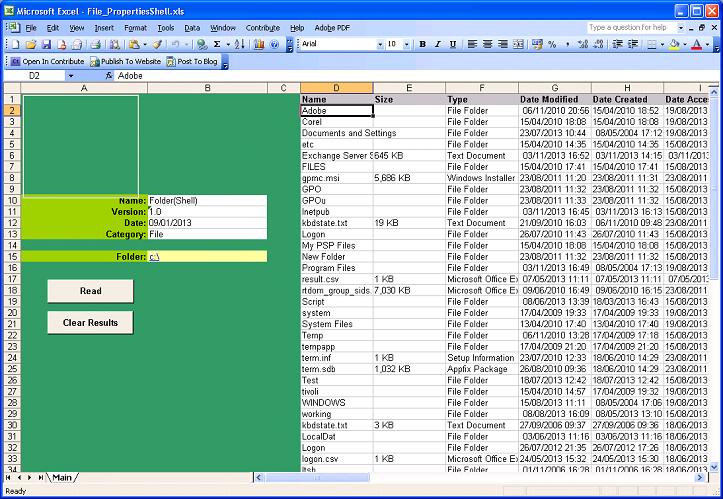
Task: Launch the Chart Wizard icon
Action: click(260, 45)
